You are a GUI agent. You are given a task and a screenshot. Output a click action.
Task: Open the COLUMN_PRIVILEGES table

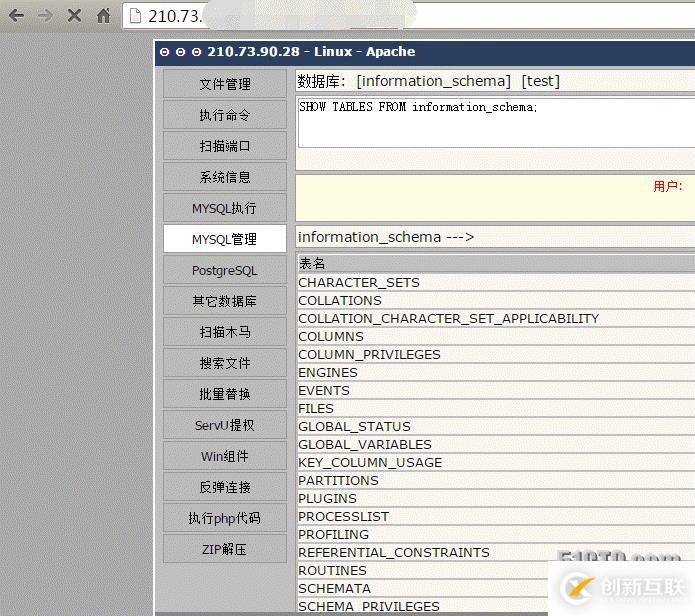(x=369, y=355)
